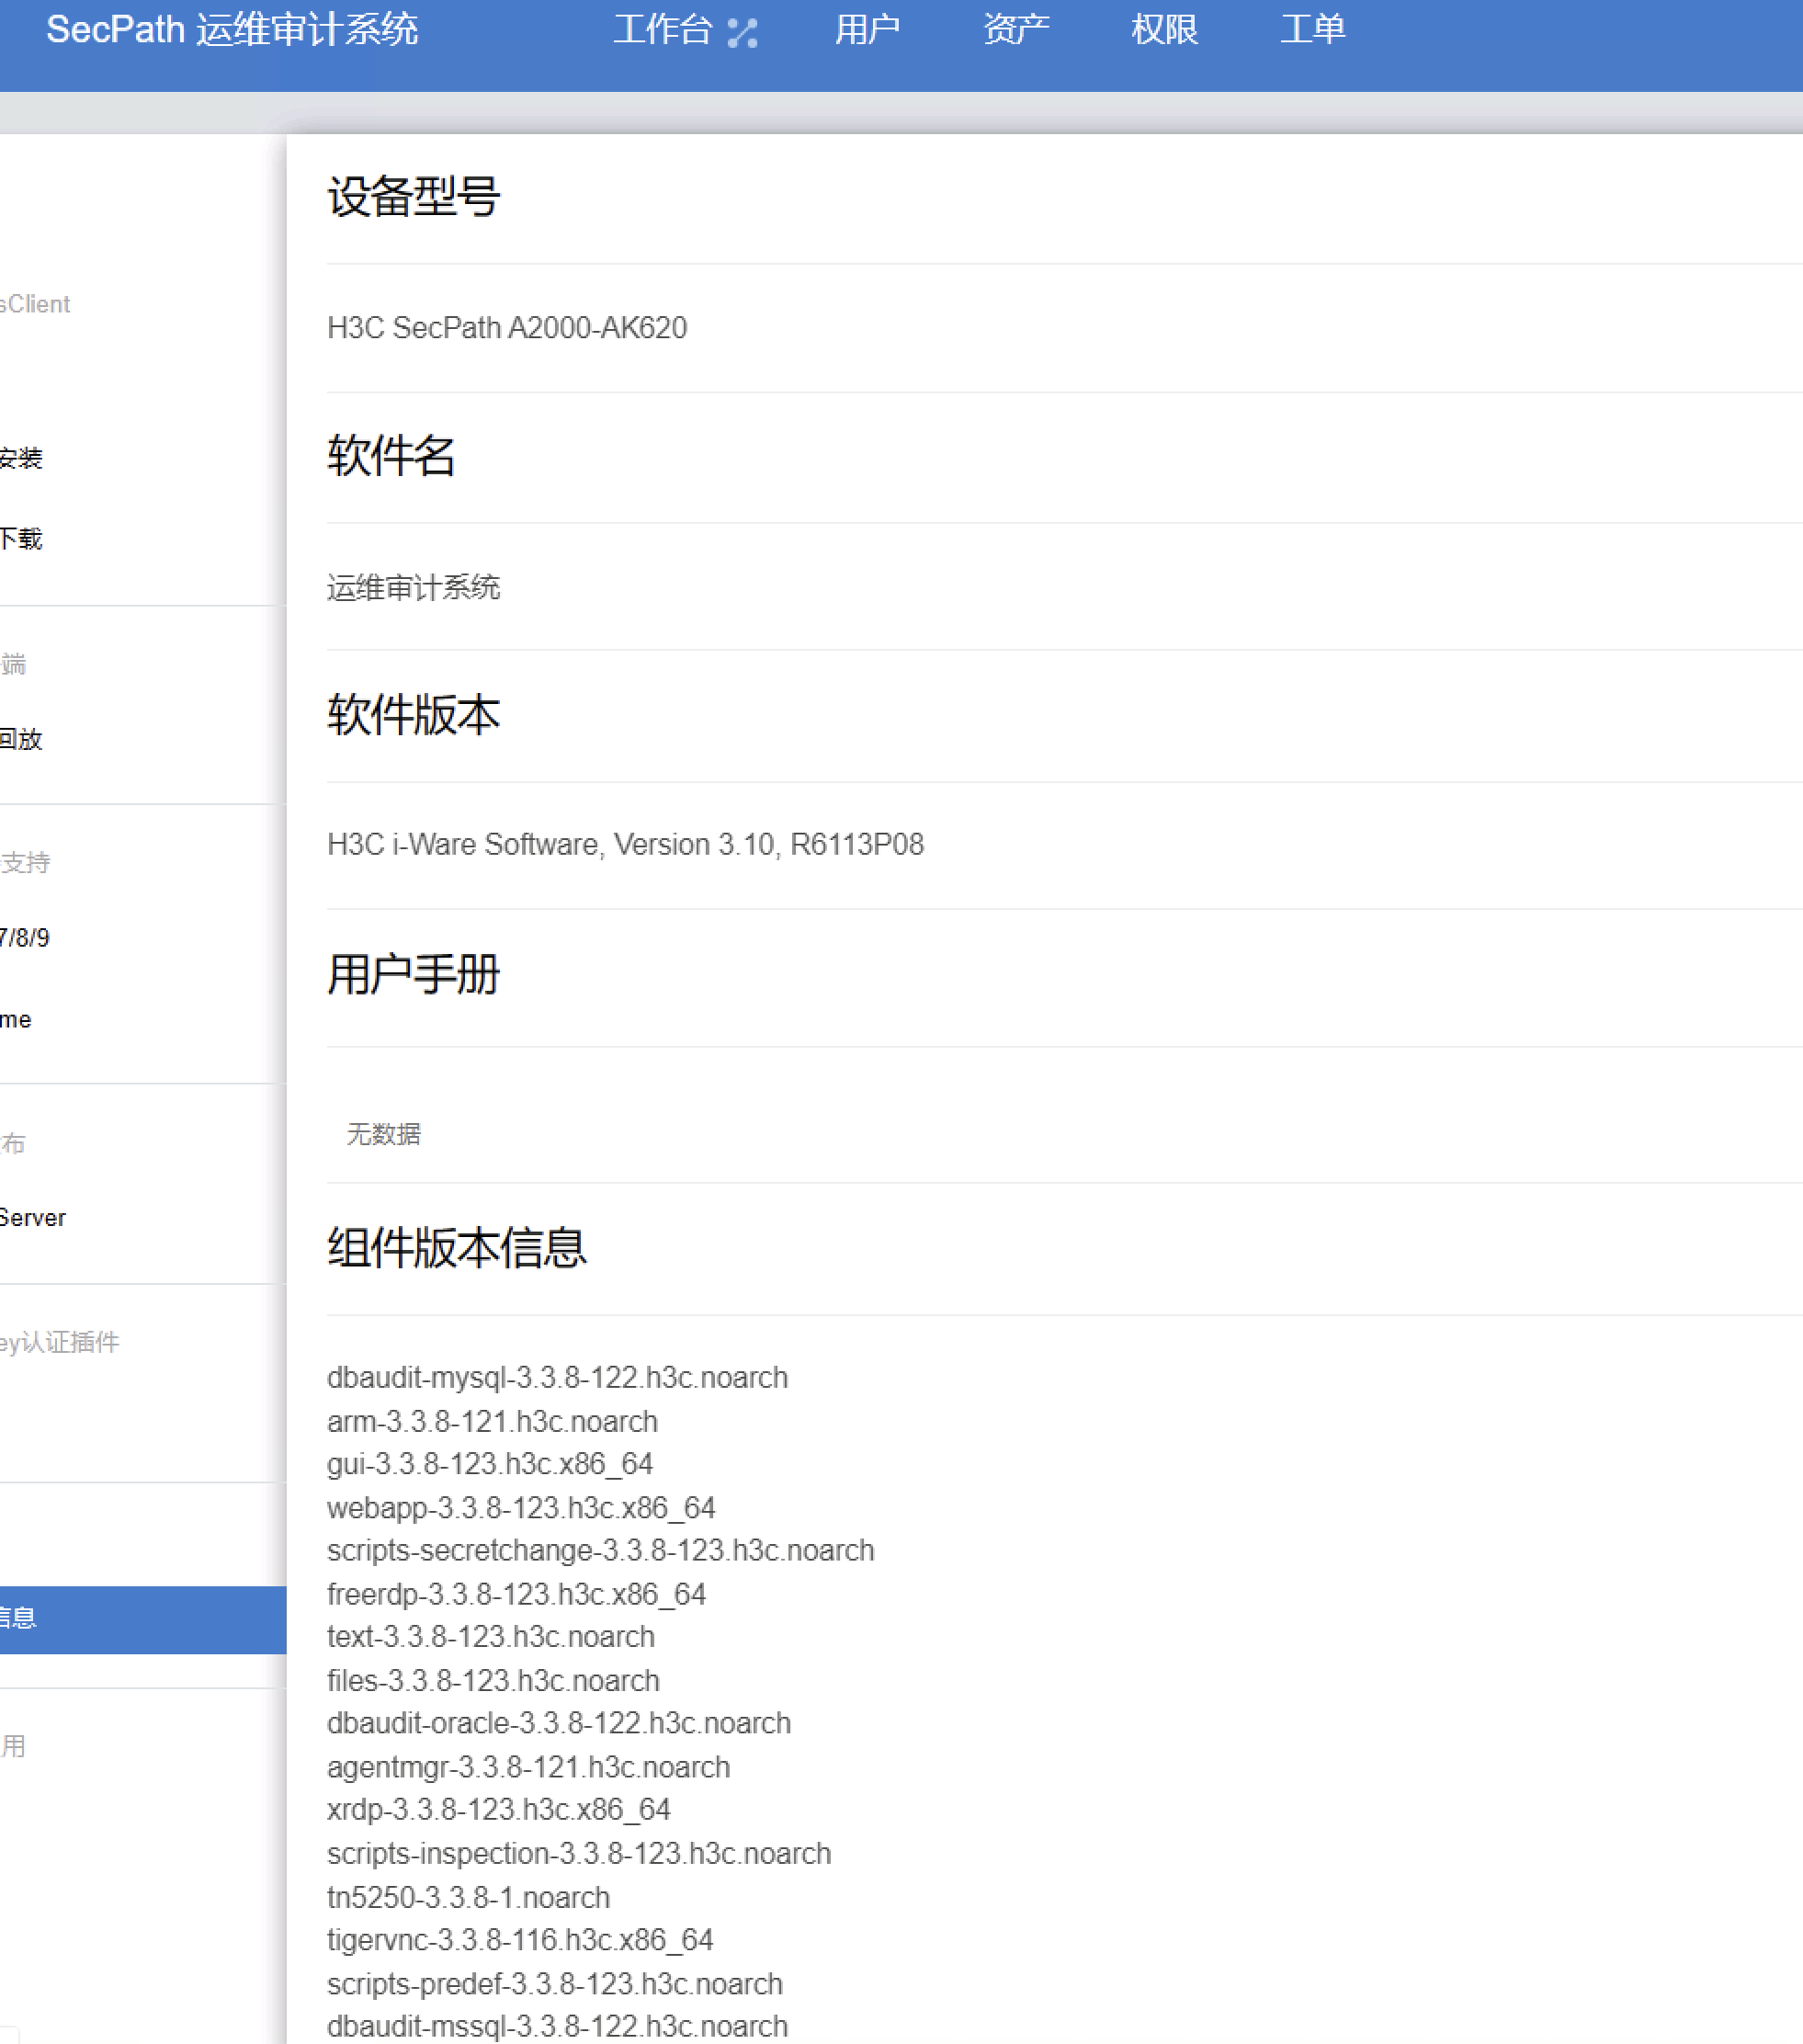The height and width of the screenshot is (2044, 1803).
Task: Click the dbaudit-mysql component version line
Action: tap(557, 1378)
